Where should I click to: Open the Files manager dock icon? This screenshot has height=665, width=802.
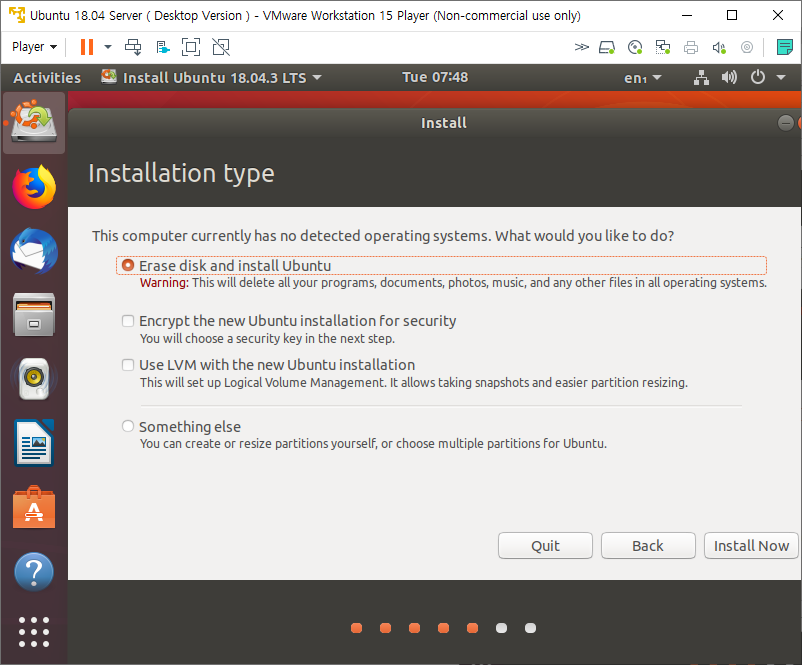coord(34,315)
